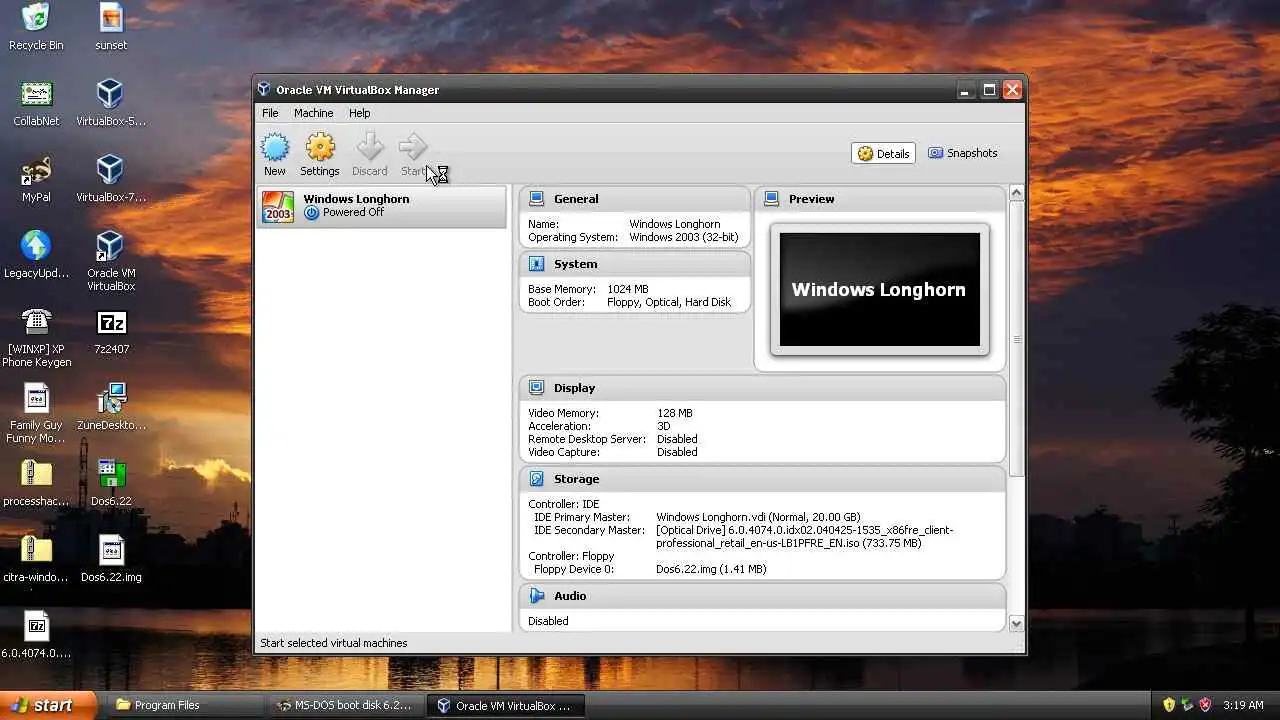Open the Dos6.22 archive desktop icon
This screenshot has width=1280, height=720.
(111, 474)
